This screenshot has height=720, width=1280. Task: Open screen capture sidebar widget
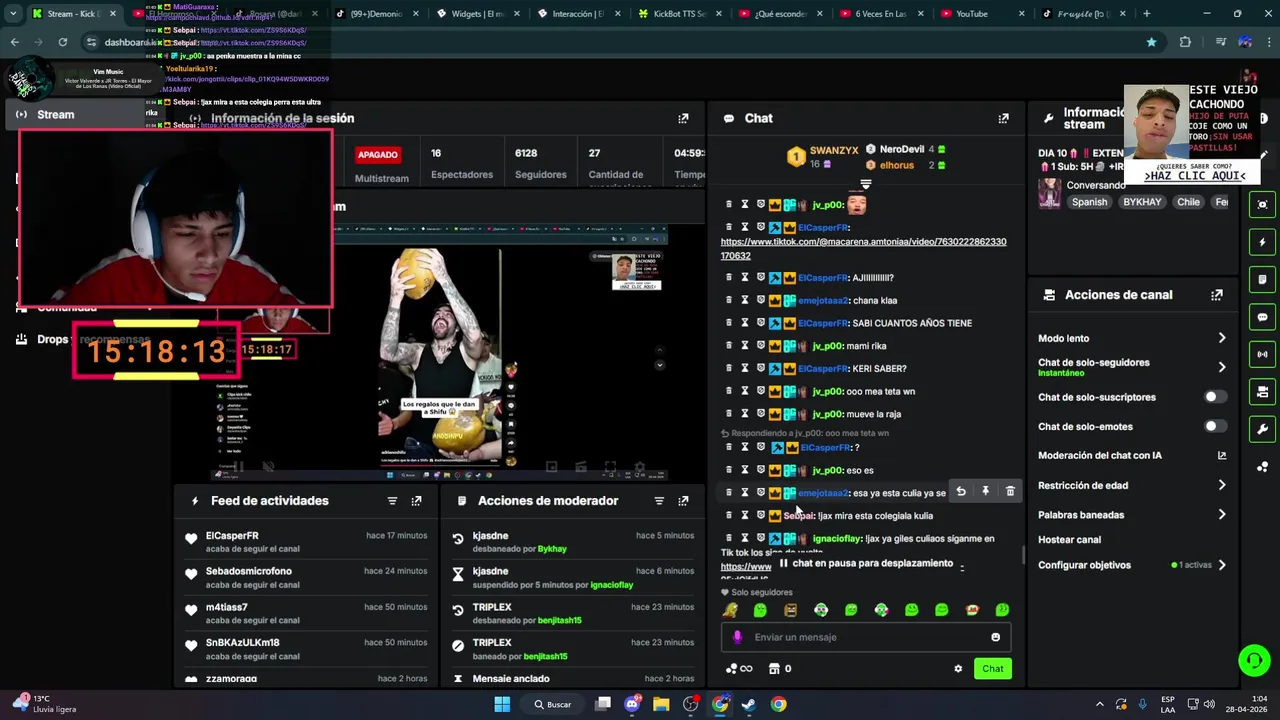pyautogui.click(x=1262, y=204)
